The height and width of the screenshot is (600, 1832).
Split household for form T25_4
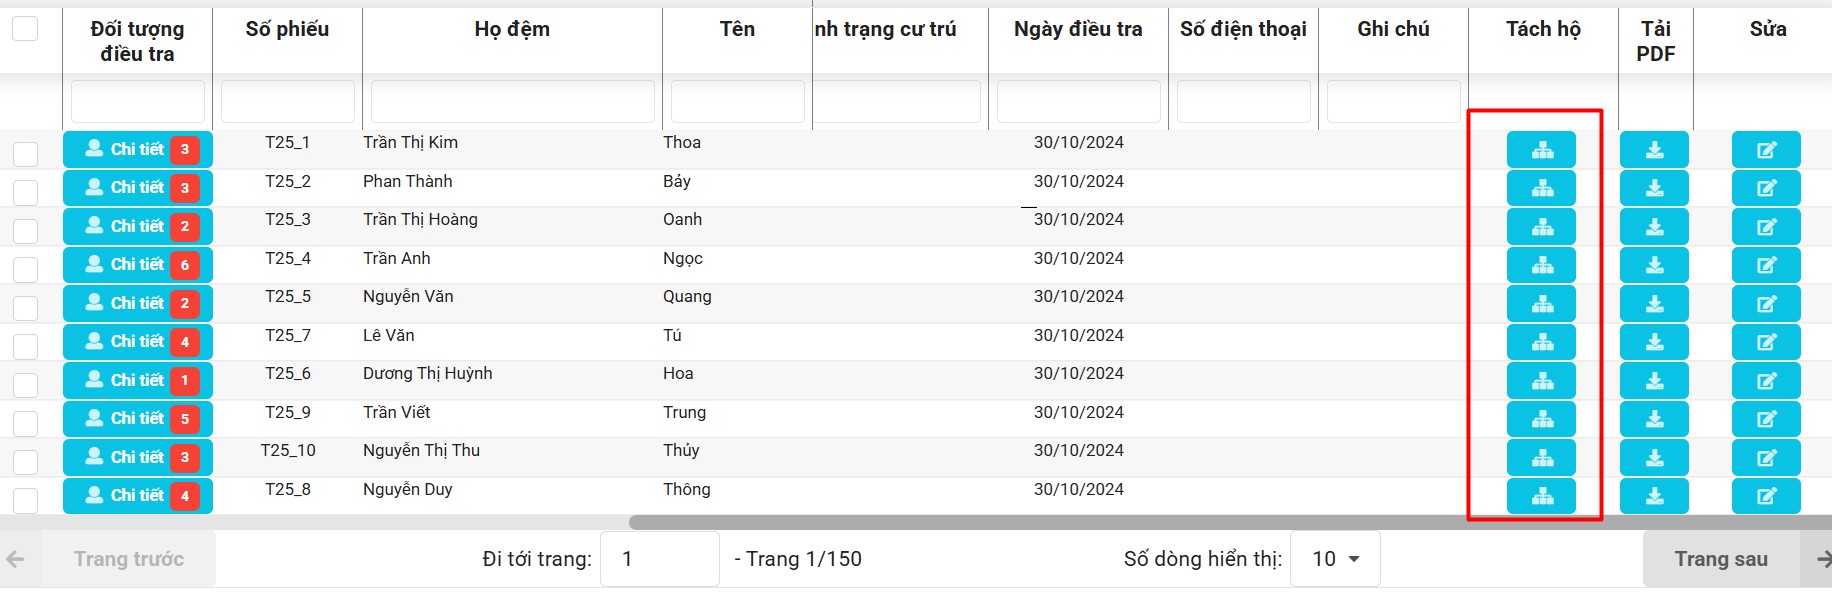pyautogui.click(x=1541, y=265)
